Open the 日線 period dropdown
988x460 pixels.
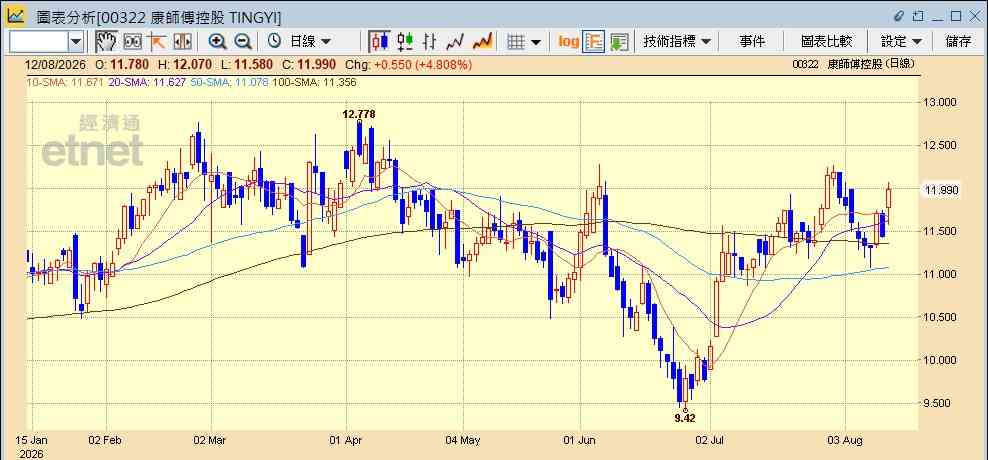(x=309, y=42)
